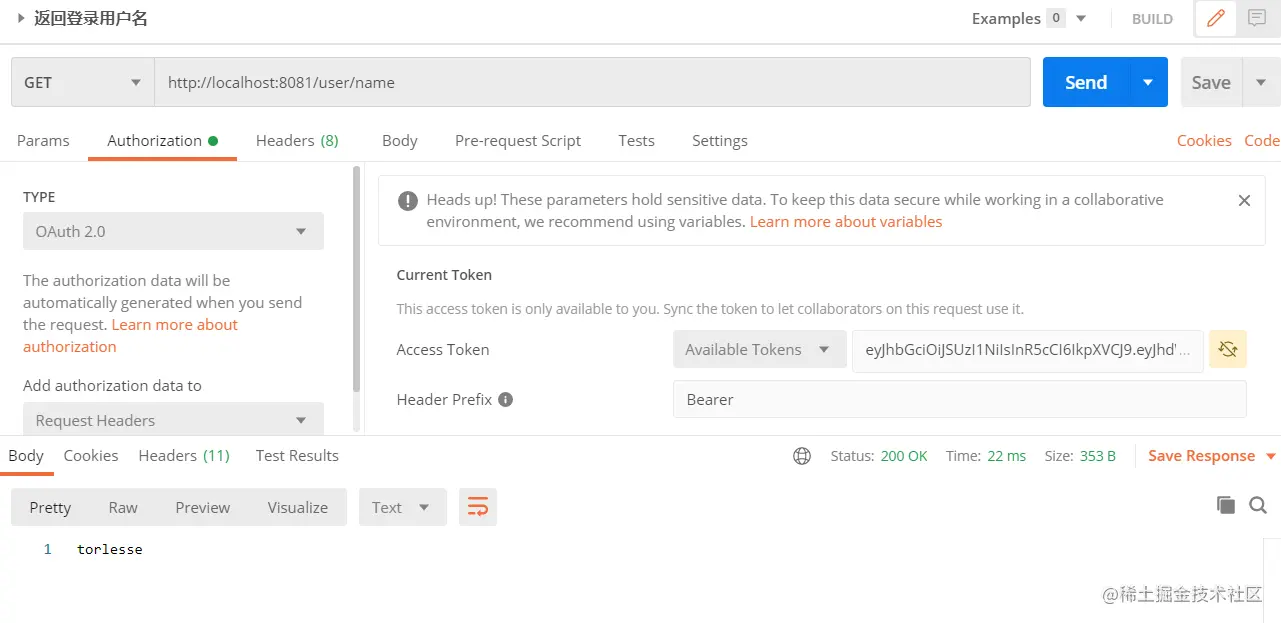The width and height of the screenshot is (1281, 623).
Task: Copy response with the copy icon
Action: tap(1226, 505)
